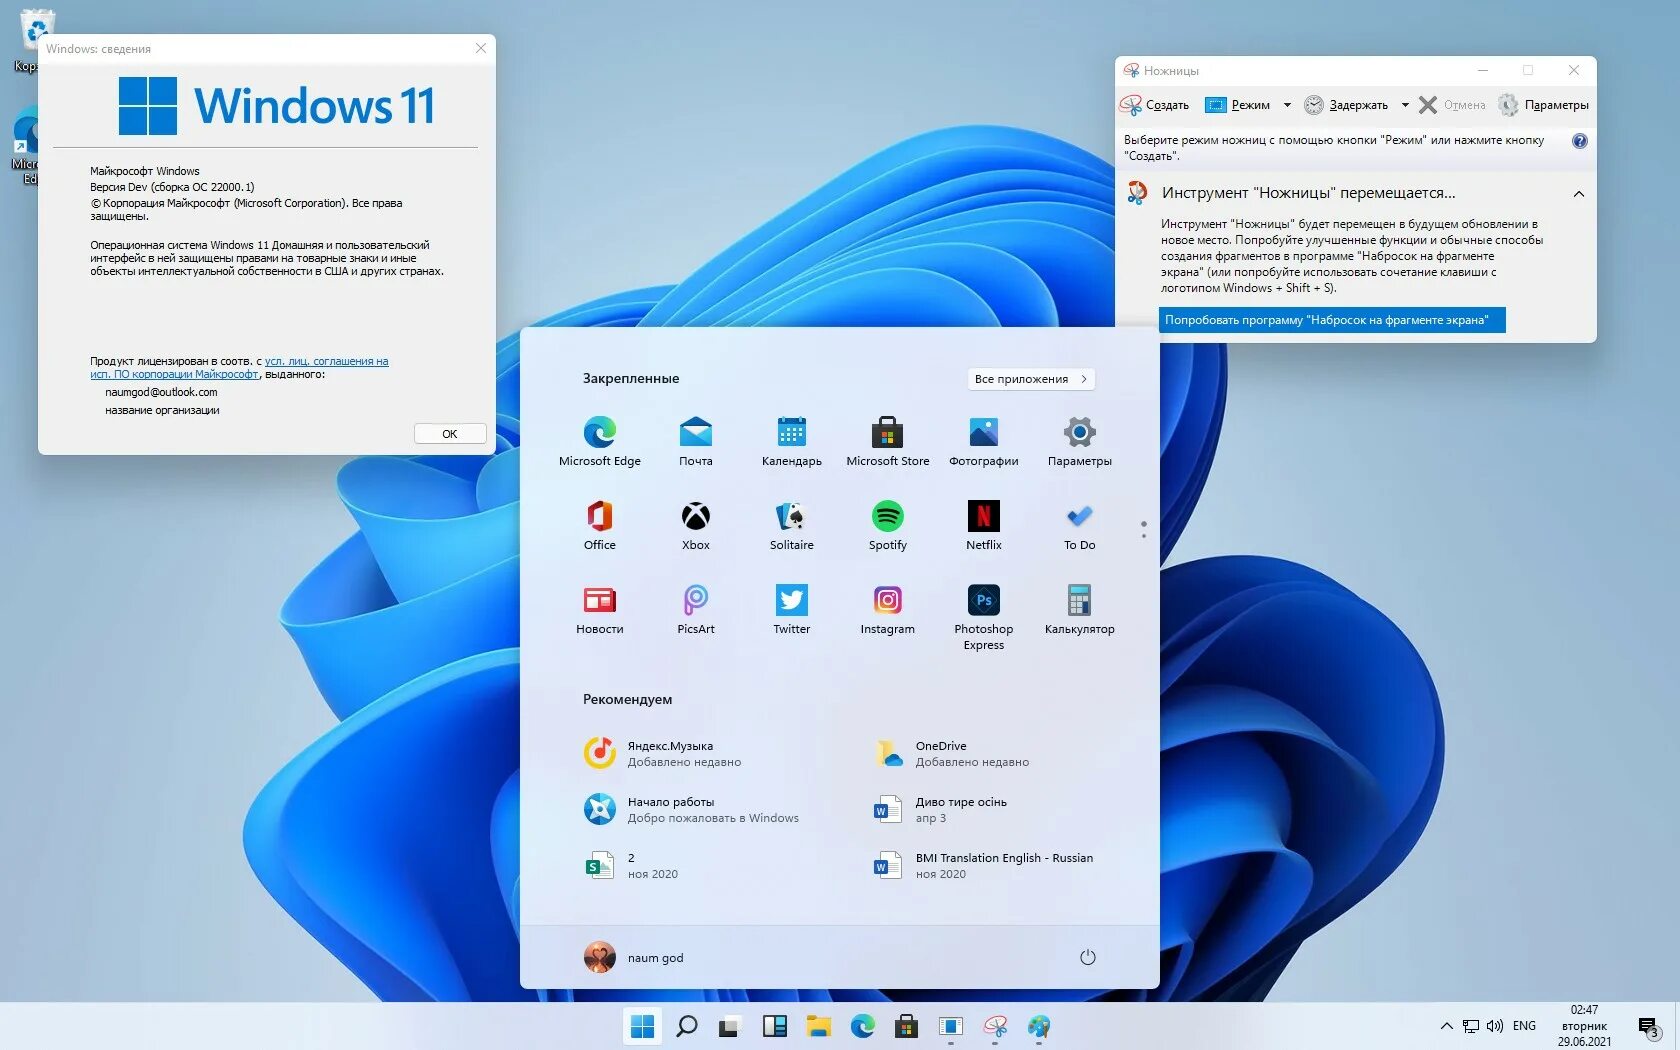Open Параметры in Ножницы toolbar
Screen dimensions: 1680x1050
pos(1543,105)
